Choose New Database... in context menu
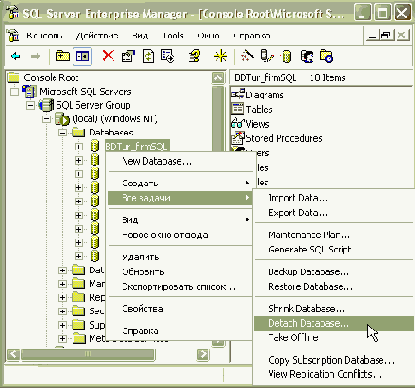This screenshot has width=415, height=388. pyautogui.click(x=180, y=161)
